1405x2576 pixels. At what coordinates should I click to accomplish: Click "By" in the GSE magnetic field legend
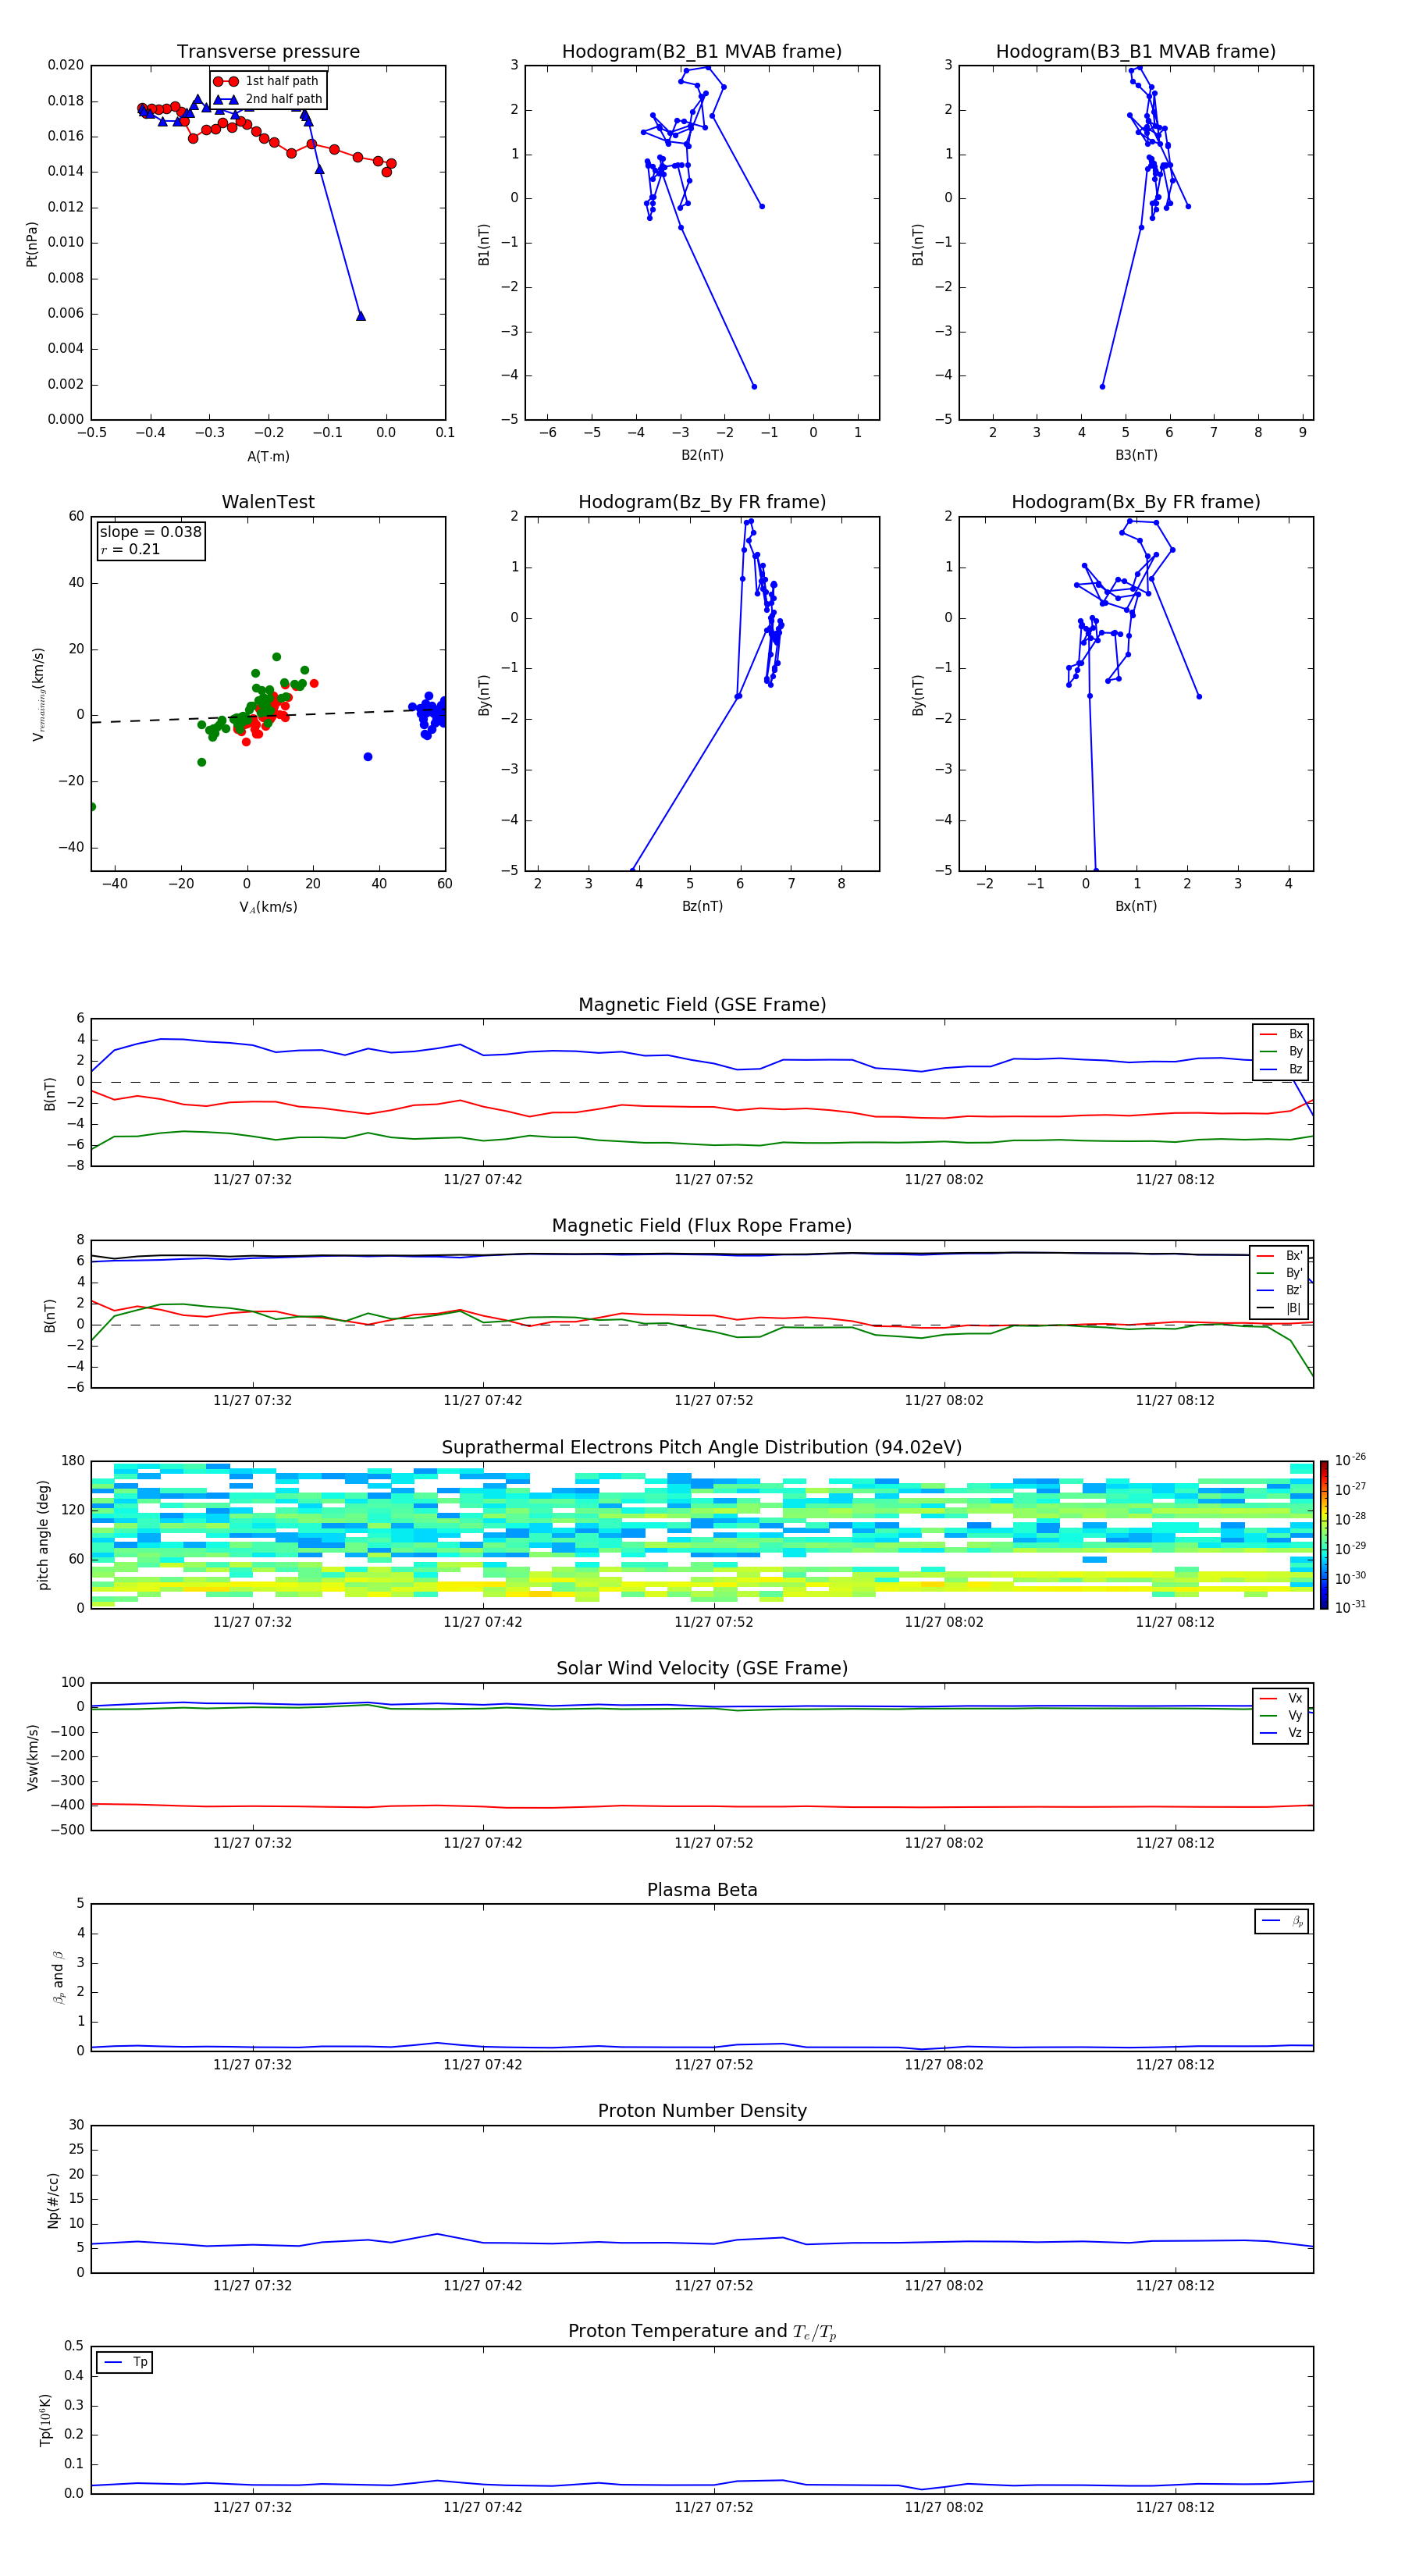[x=1295, y=1051]
